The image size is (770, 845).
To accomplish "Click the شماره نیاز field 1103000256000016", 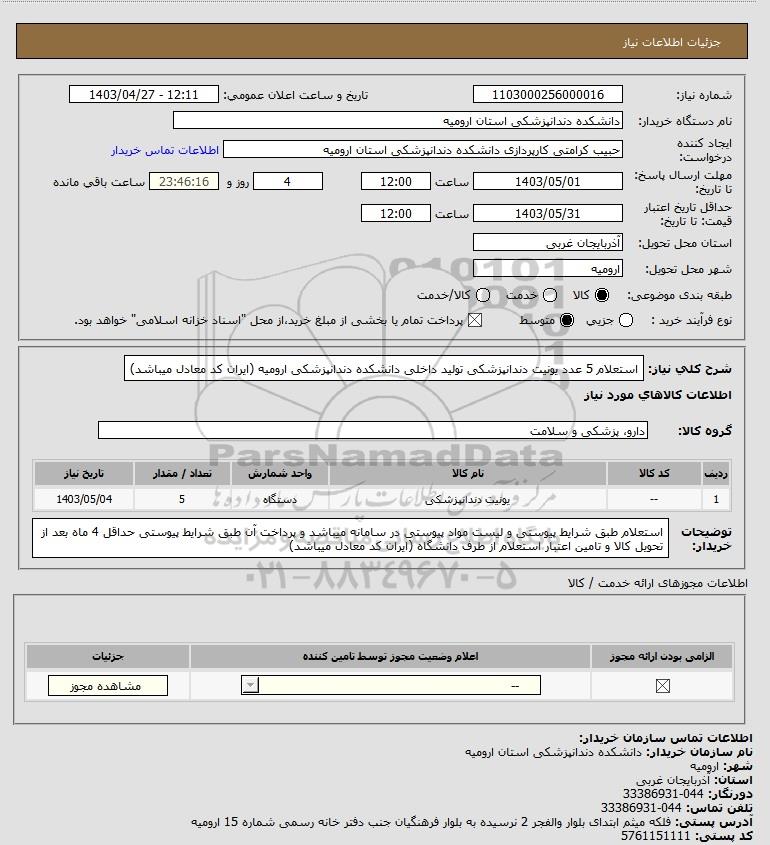I will click(547, 94).
